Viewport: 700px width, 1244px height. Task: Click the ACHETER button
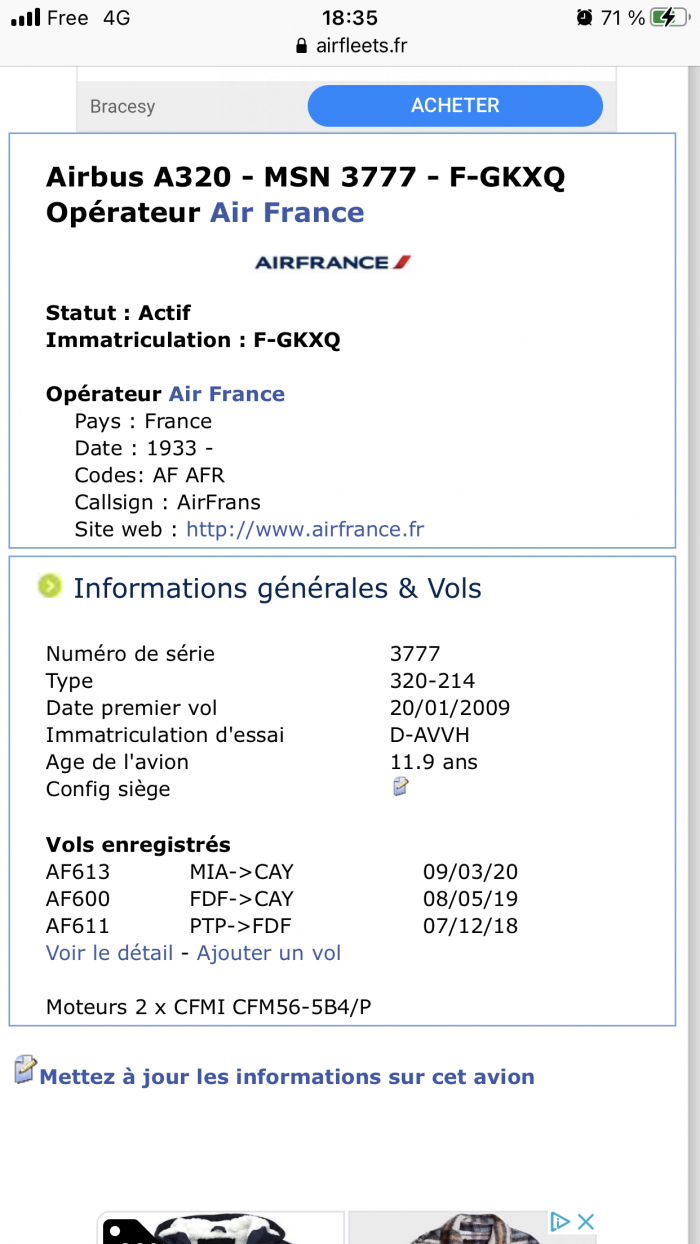point(455,106)
